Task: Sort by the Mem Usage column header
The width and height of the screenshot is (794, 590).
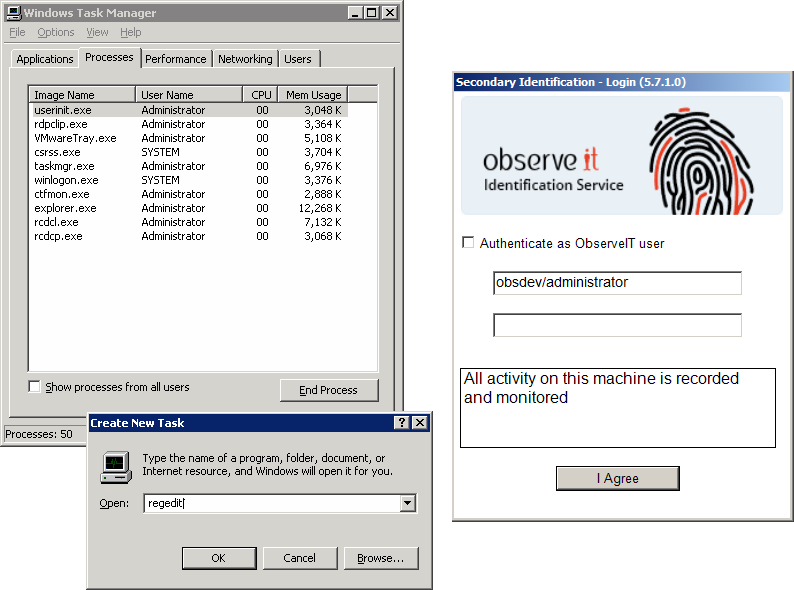Action: [x=313, y=95]
